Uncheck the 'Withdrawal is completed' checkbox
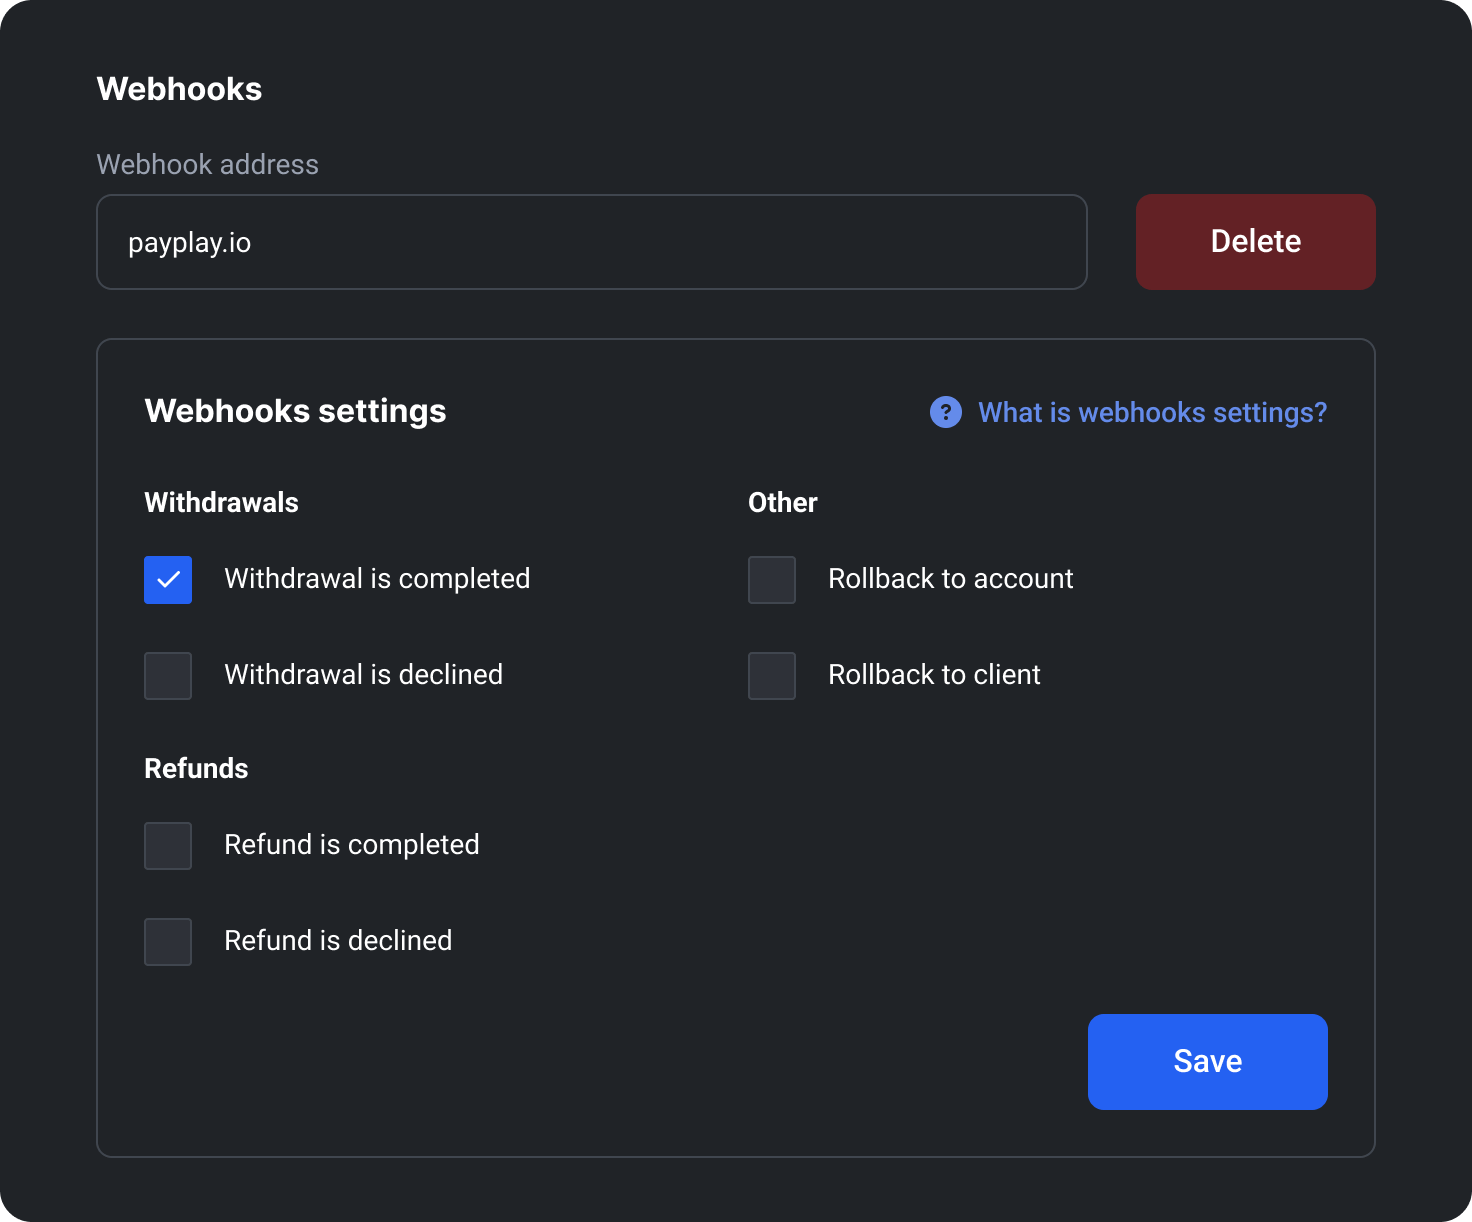Image resolution: width=1472 pixels, height=1222 pixels. 168,580
